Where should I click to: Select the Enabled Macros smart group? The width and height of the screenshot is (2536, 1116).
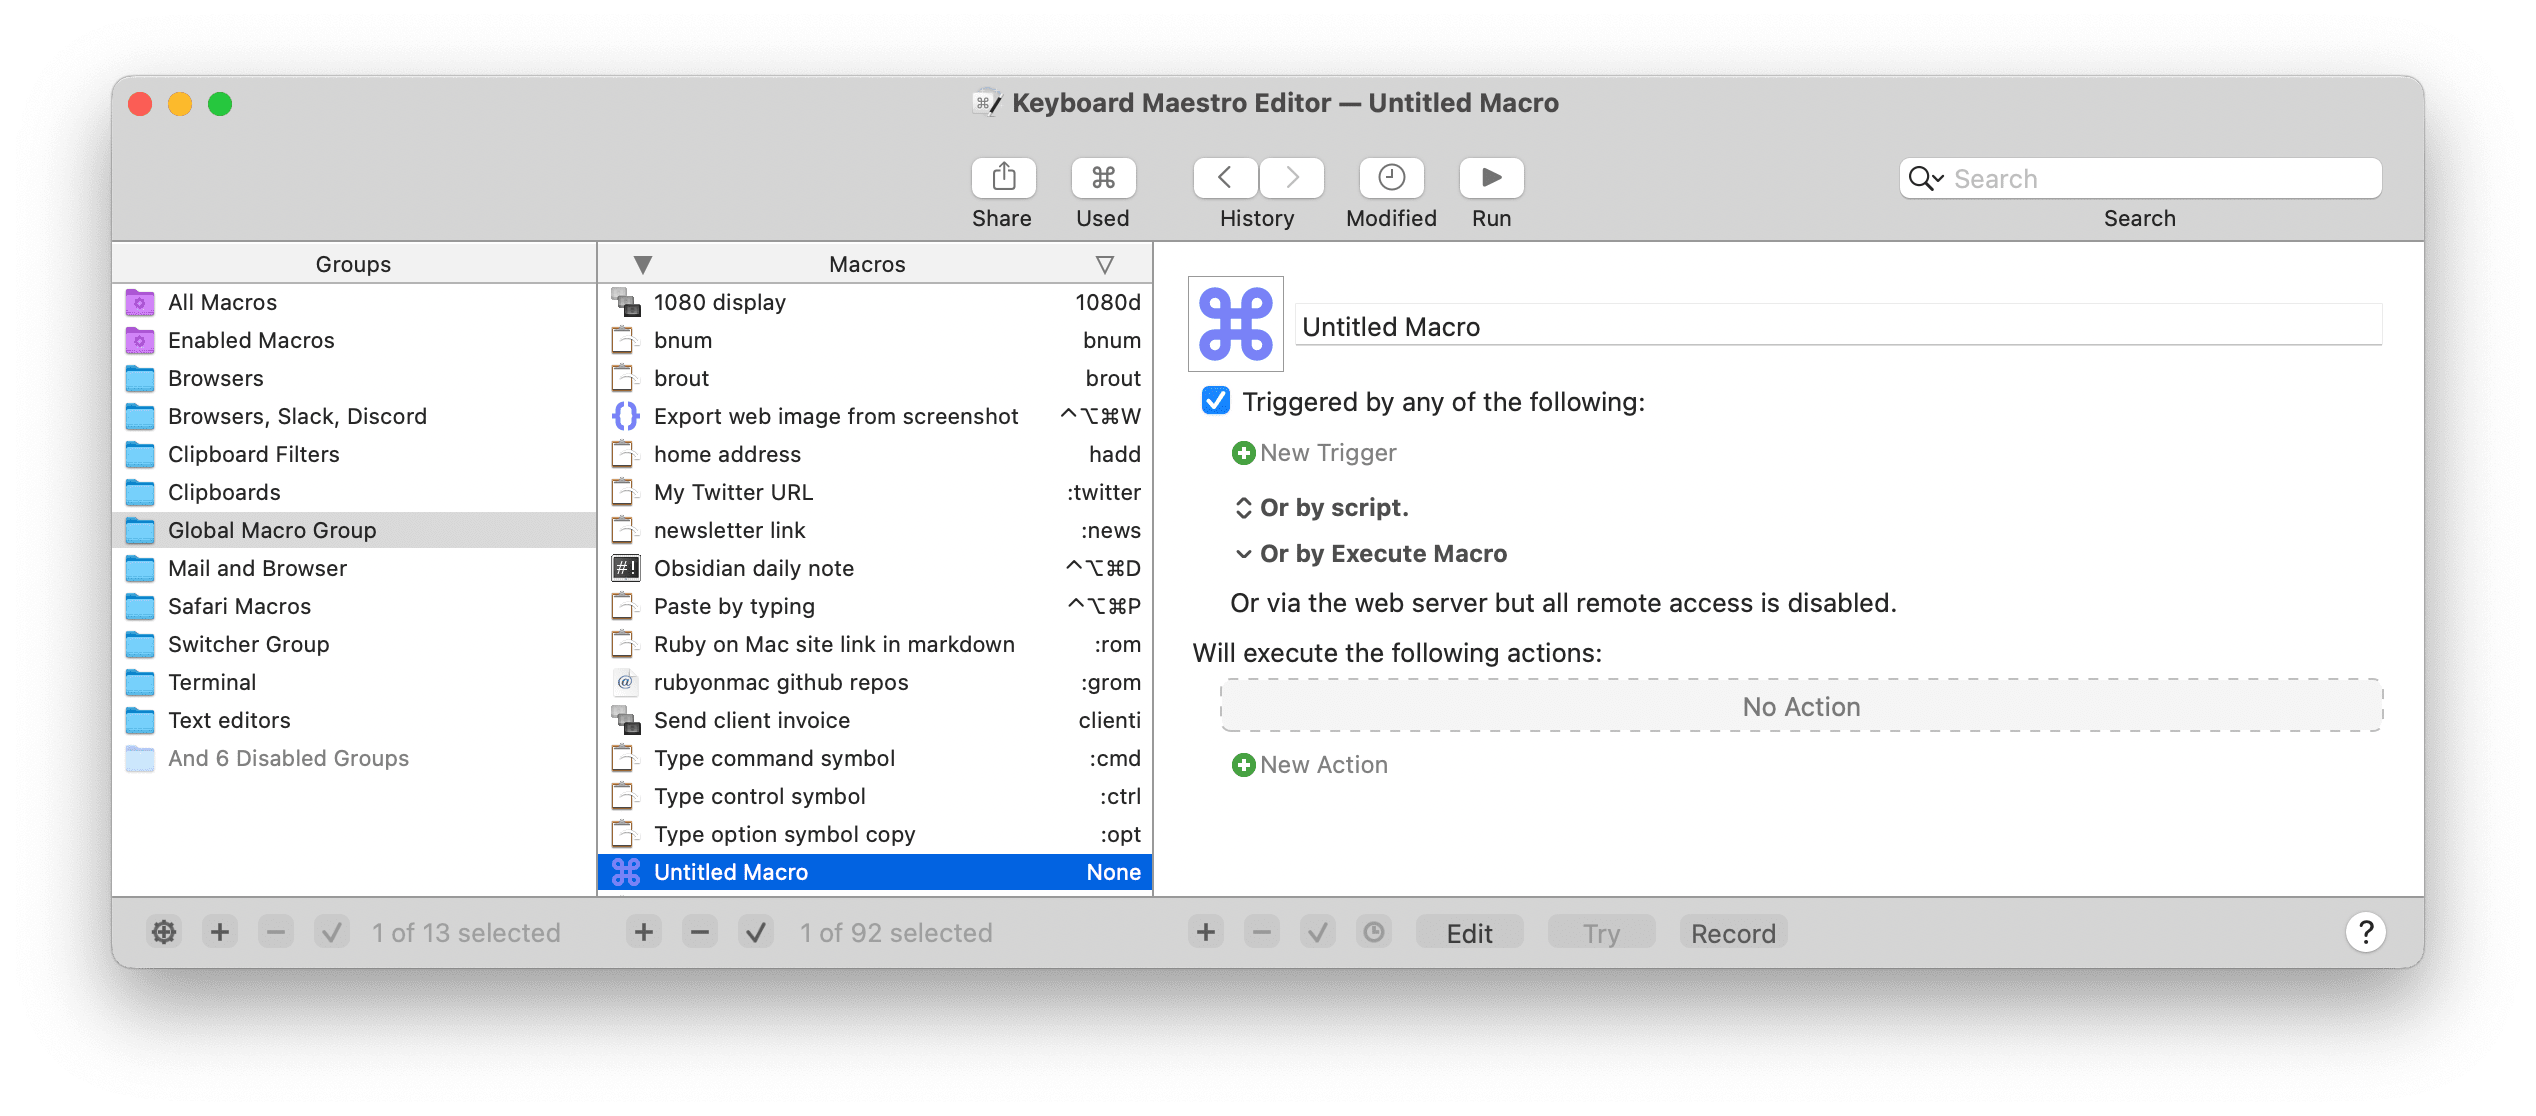(x=354, y=340)
